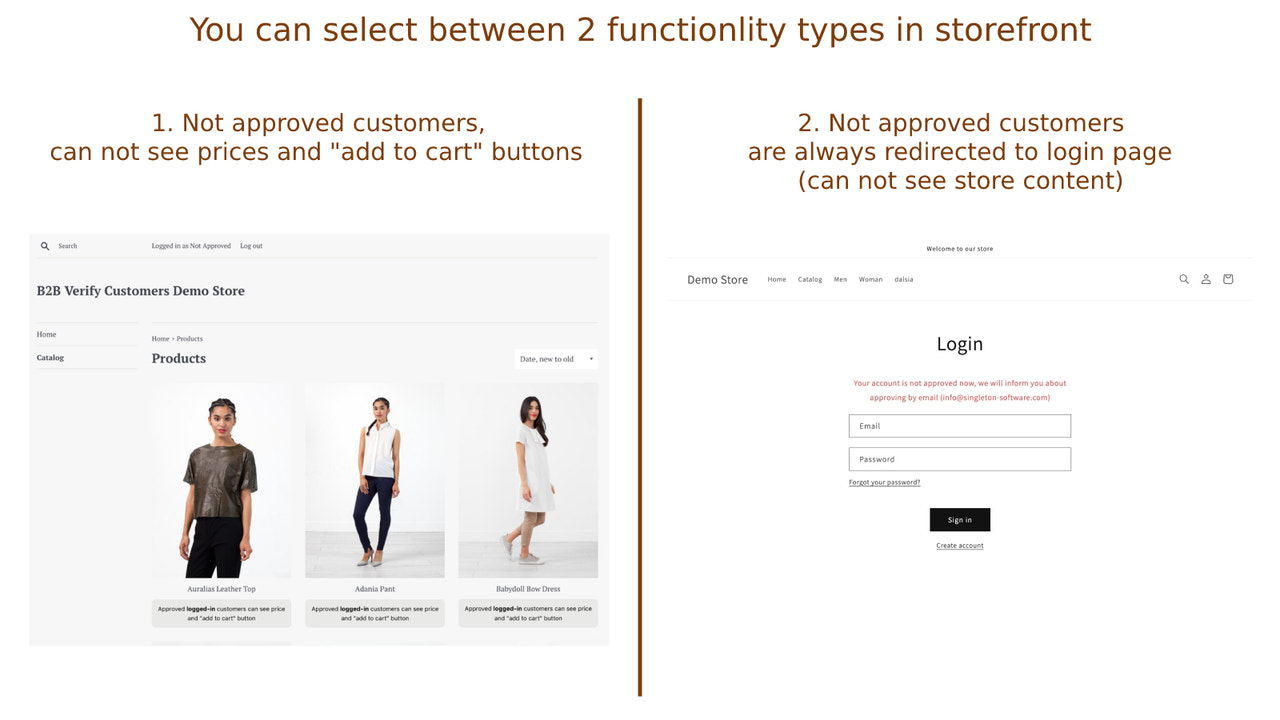Select the Woman menu item
Image resolution: width=1280 pixels, height=720 pixels.
[x=870, y=279]
